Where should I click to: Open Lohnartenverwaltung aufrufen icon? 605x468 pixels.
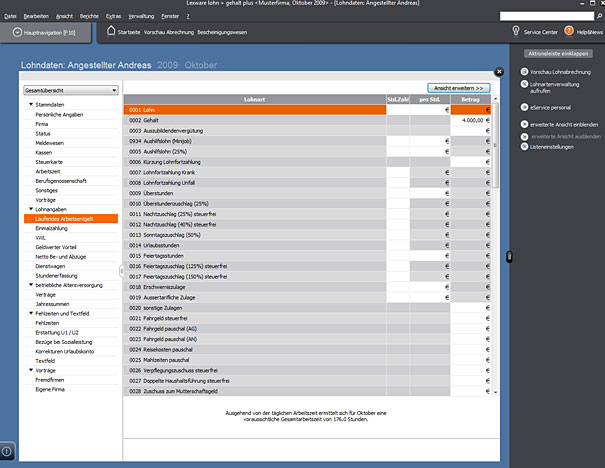pos(524,85)
